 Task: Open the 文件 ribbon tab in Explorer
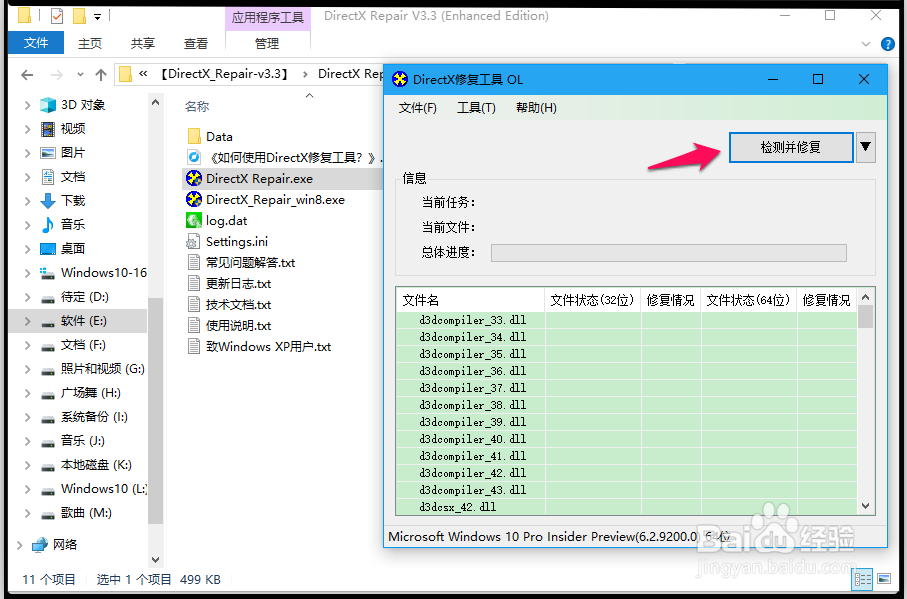pyautogui.click(x=36, y=43)
